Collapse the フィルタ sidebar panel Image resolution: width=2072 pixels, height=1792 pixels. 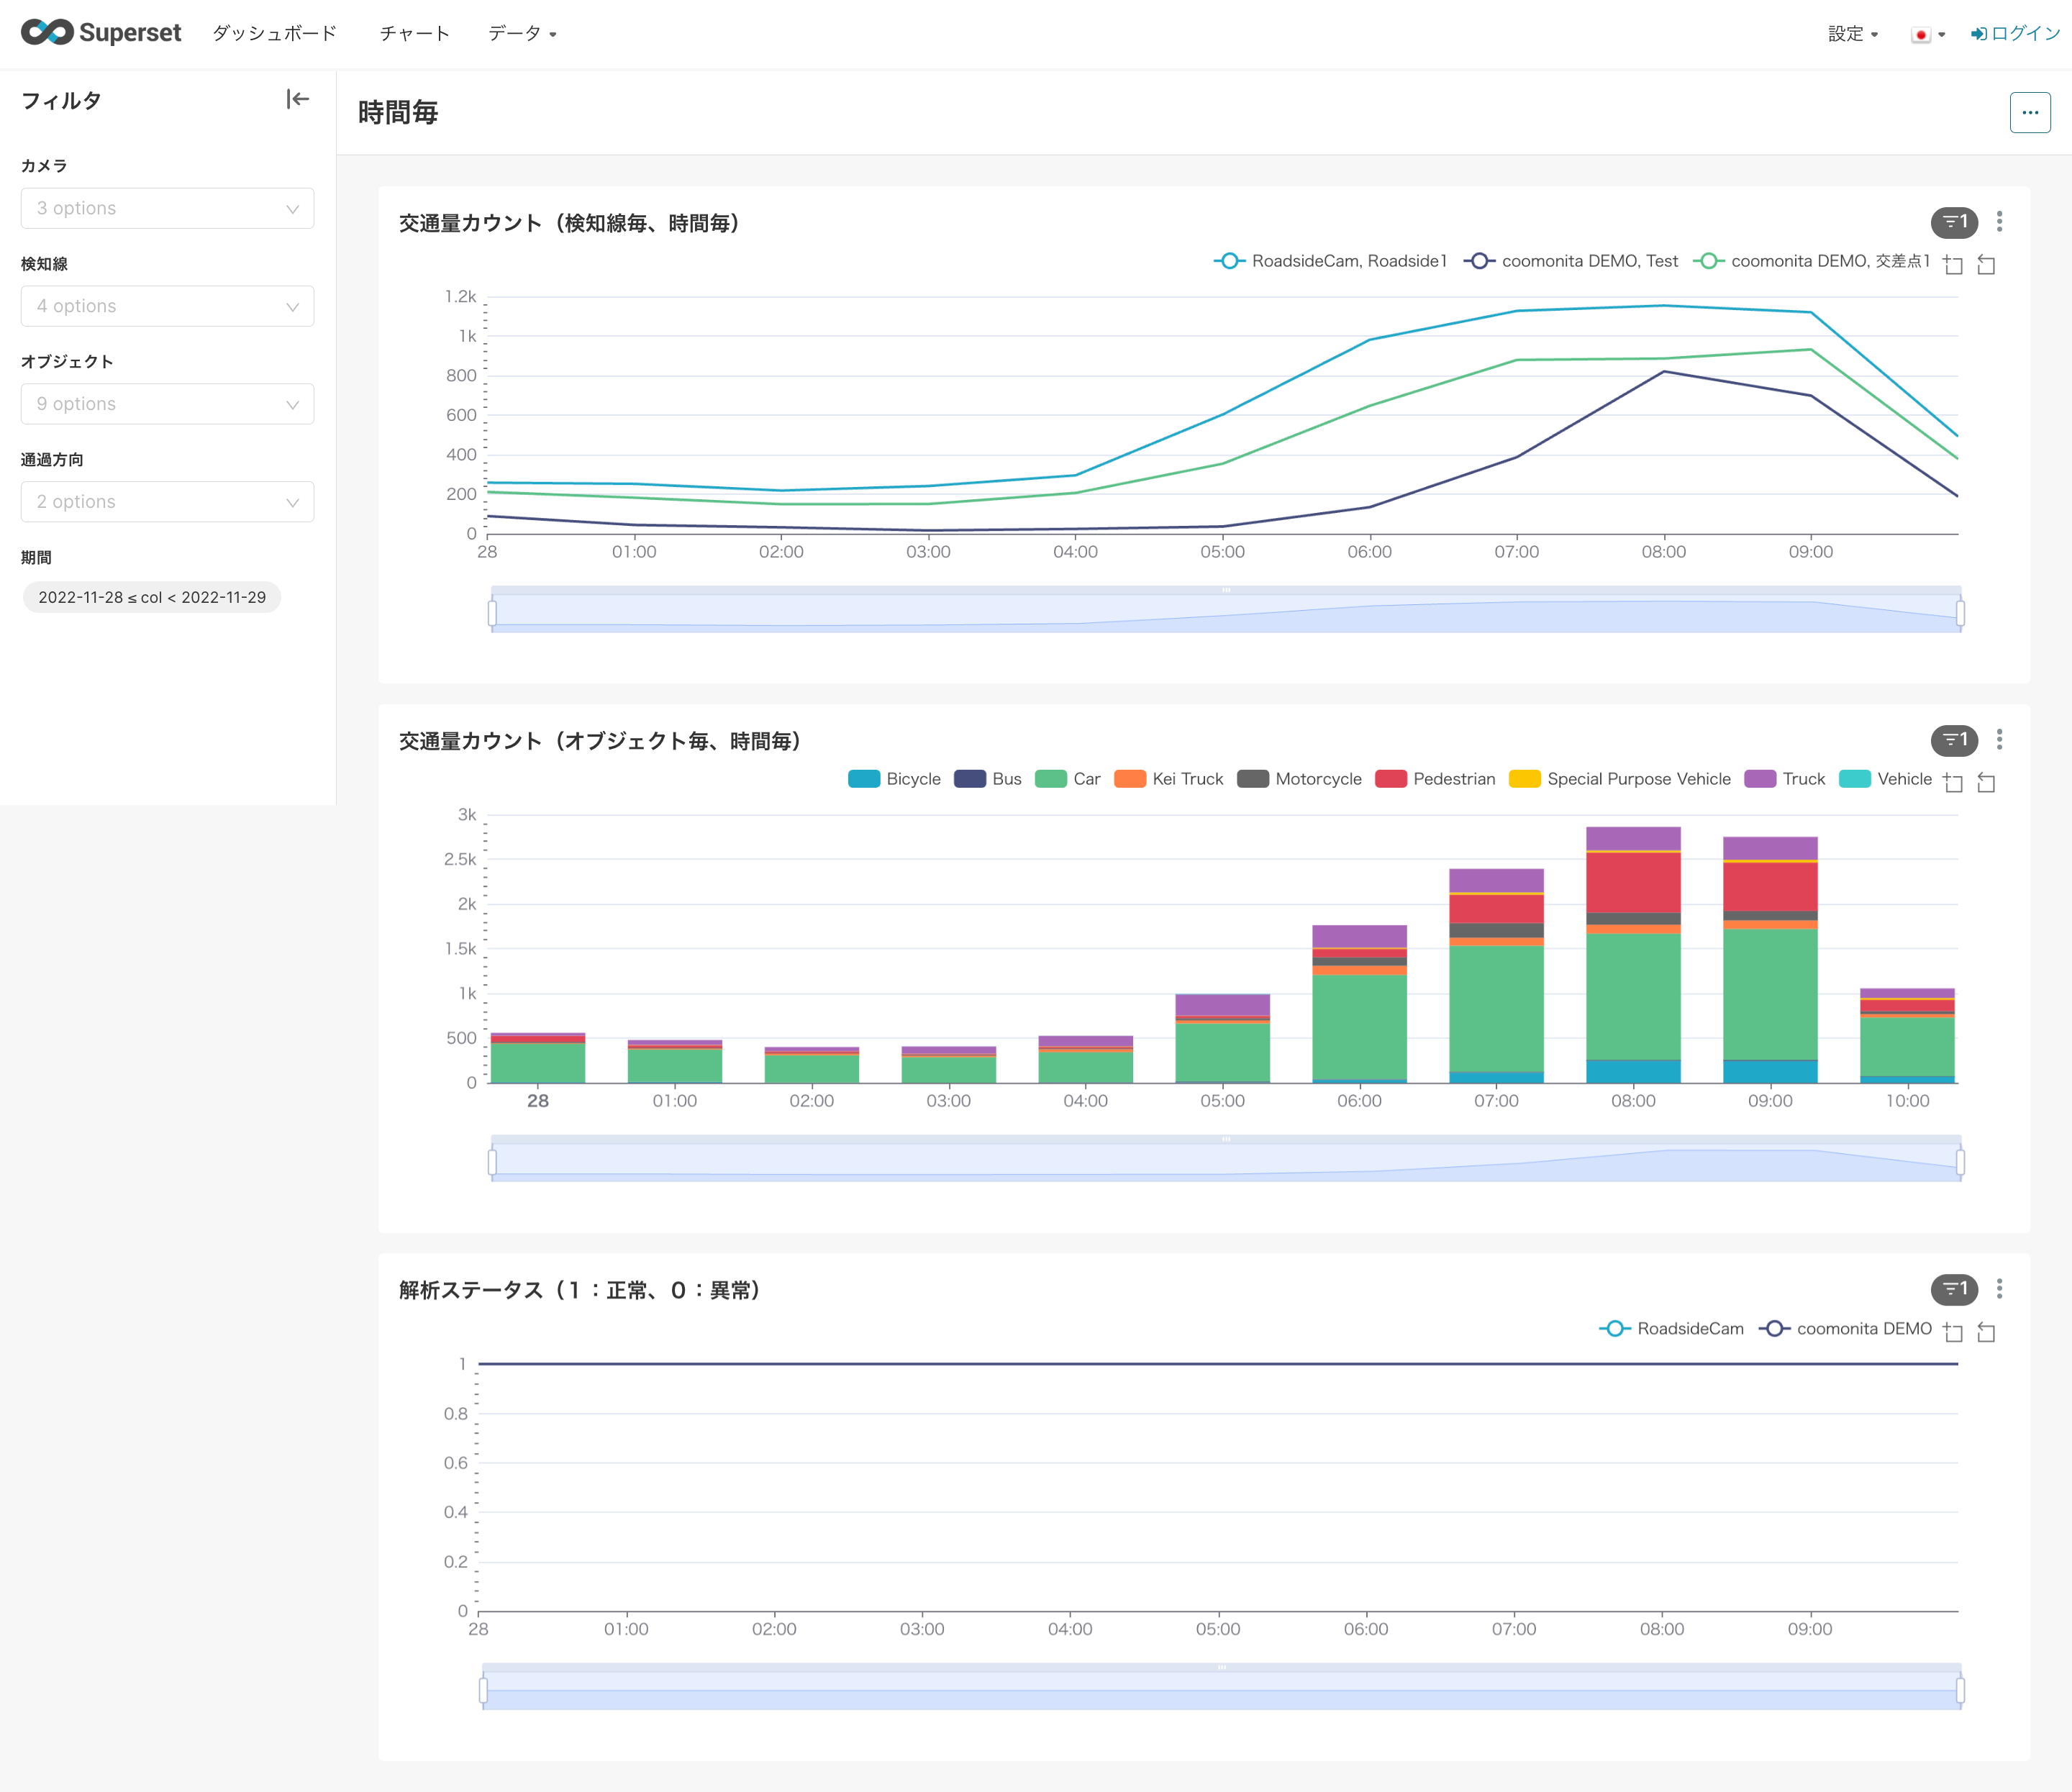tap(297, 99)
